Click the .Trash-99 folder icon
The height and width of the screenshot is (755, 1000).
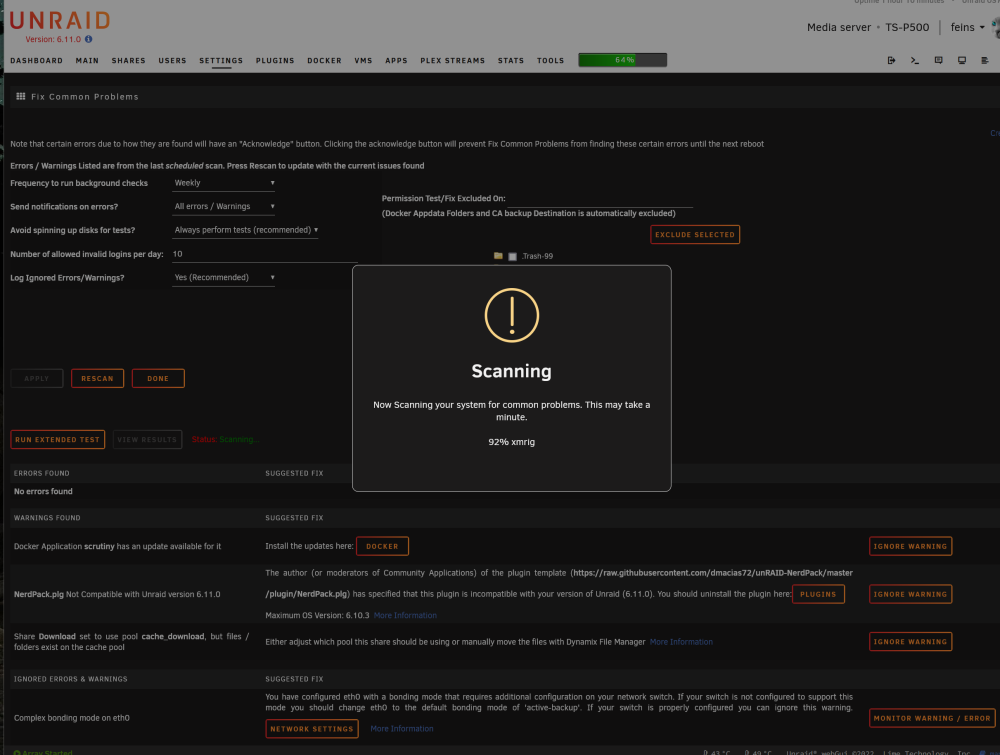498,256
